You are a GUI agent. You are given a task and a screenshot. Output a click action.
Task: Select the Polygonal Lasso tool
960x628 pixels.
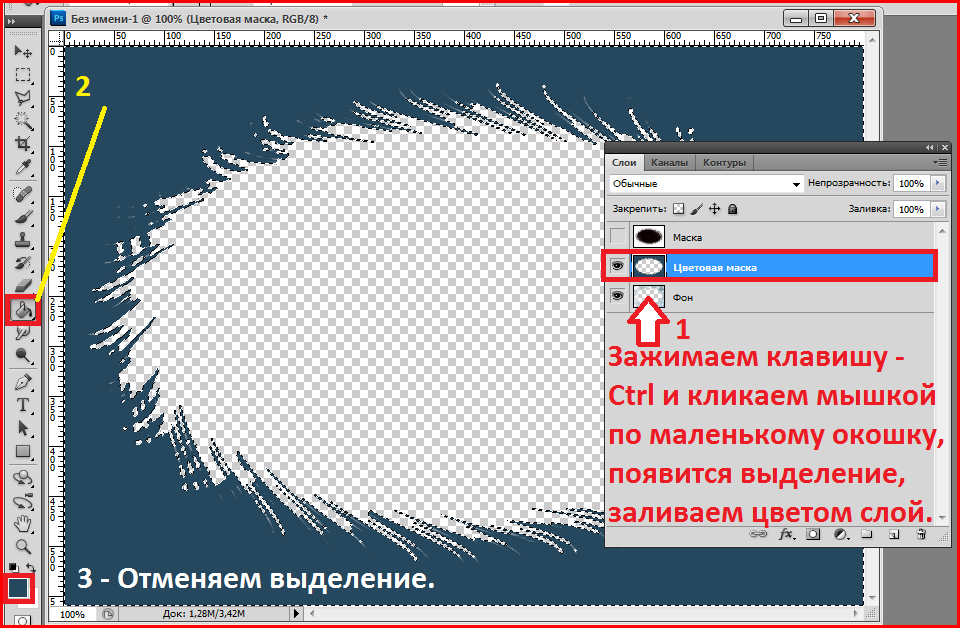point(23,98)
